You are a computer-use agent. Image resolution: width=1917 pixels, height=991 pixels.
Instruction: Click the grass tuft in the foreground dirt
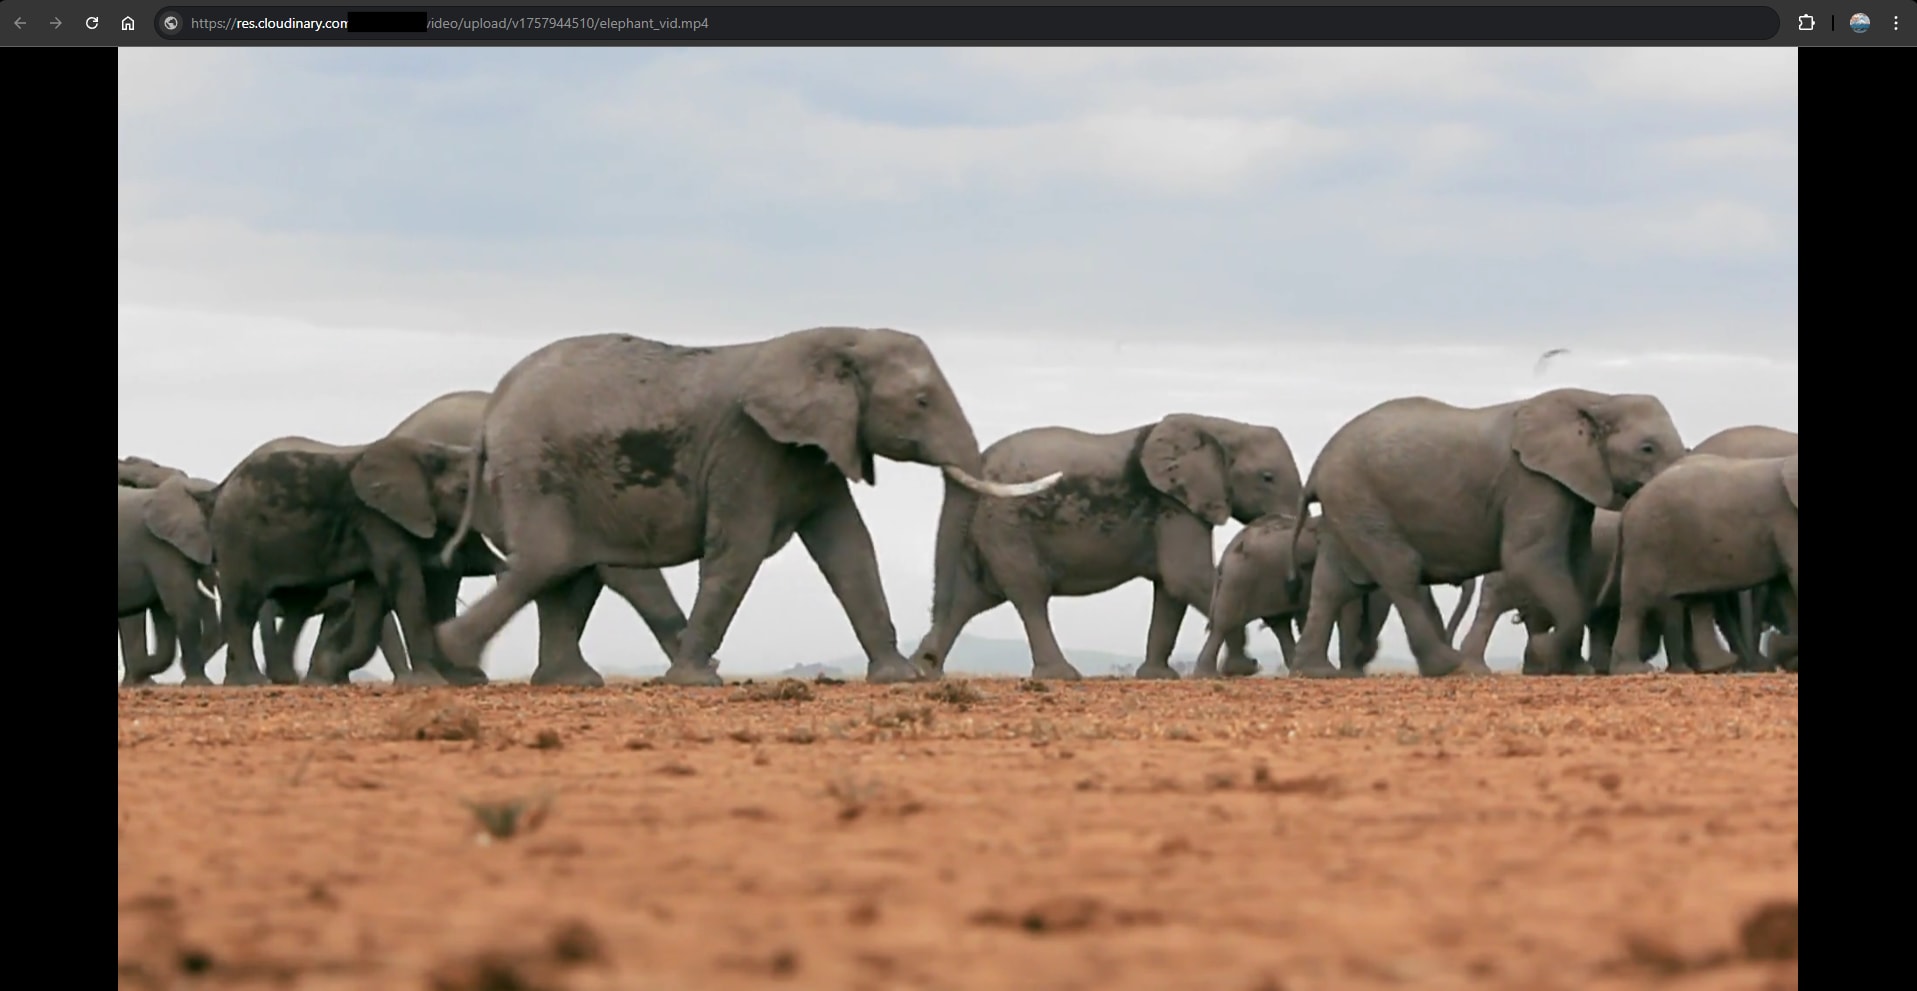507,815
